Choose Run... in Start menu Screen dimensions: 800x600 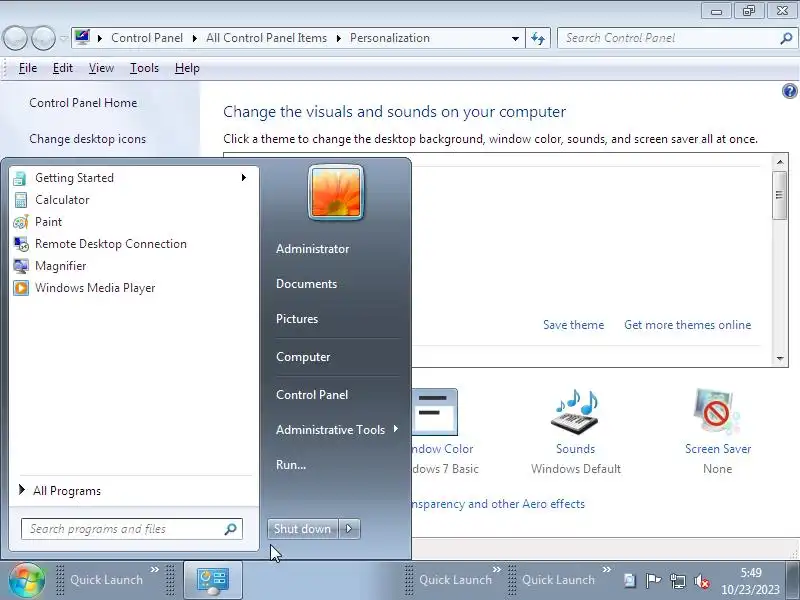click(x=291, y=465)
